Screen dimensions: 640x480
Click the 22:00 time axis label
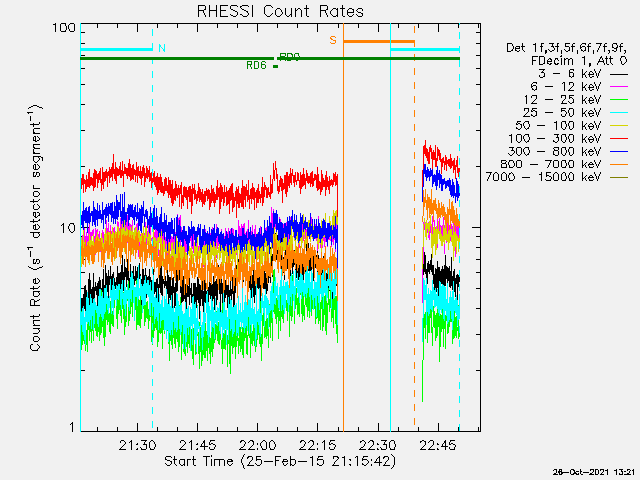click(258, 445)
